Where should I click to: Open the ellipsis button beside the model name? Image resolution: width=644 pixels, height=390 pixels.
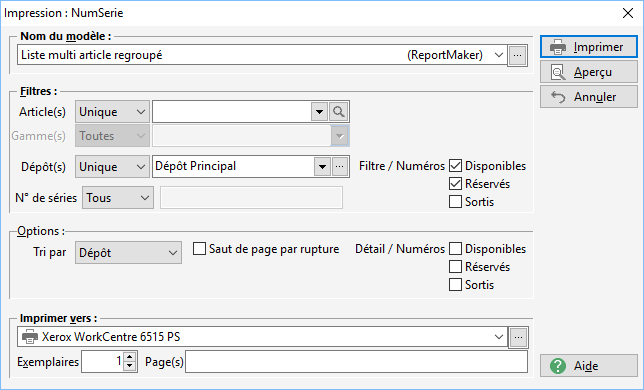coord(518,55)
